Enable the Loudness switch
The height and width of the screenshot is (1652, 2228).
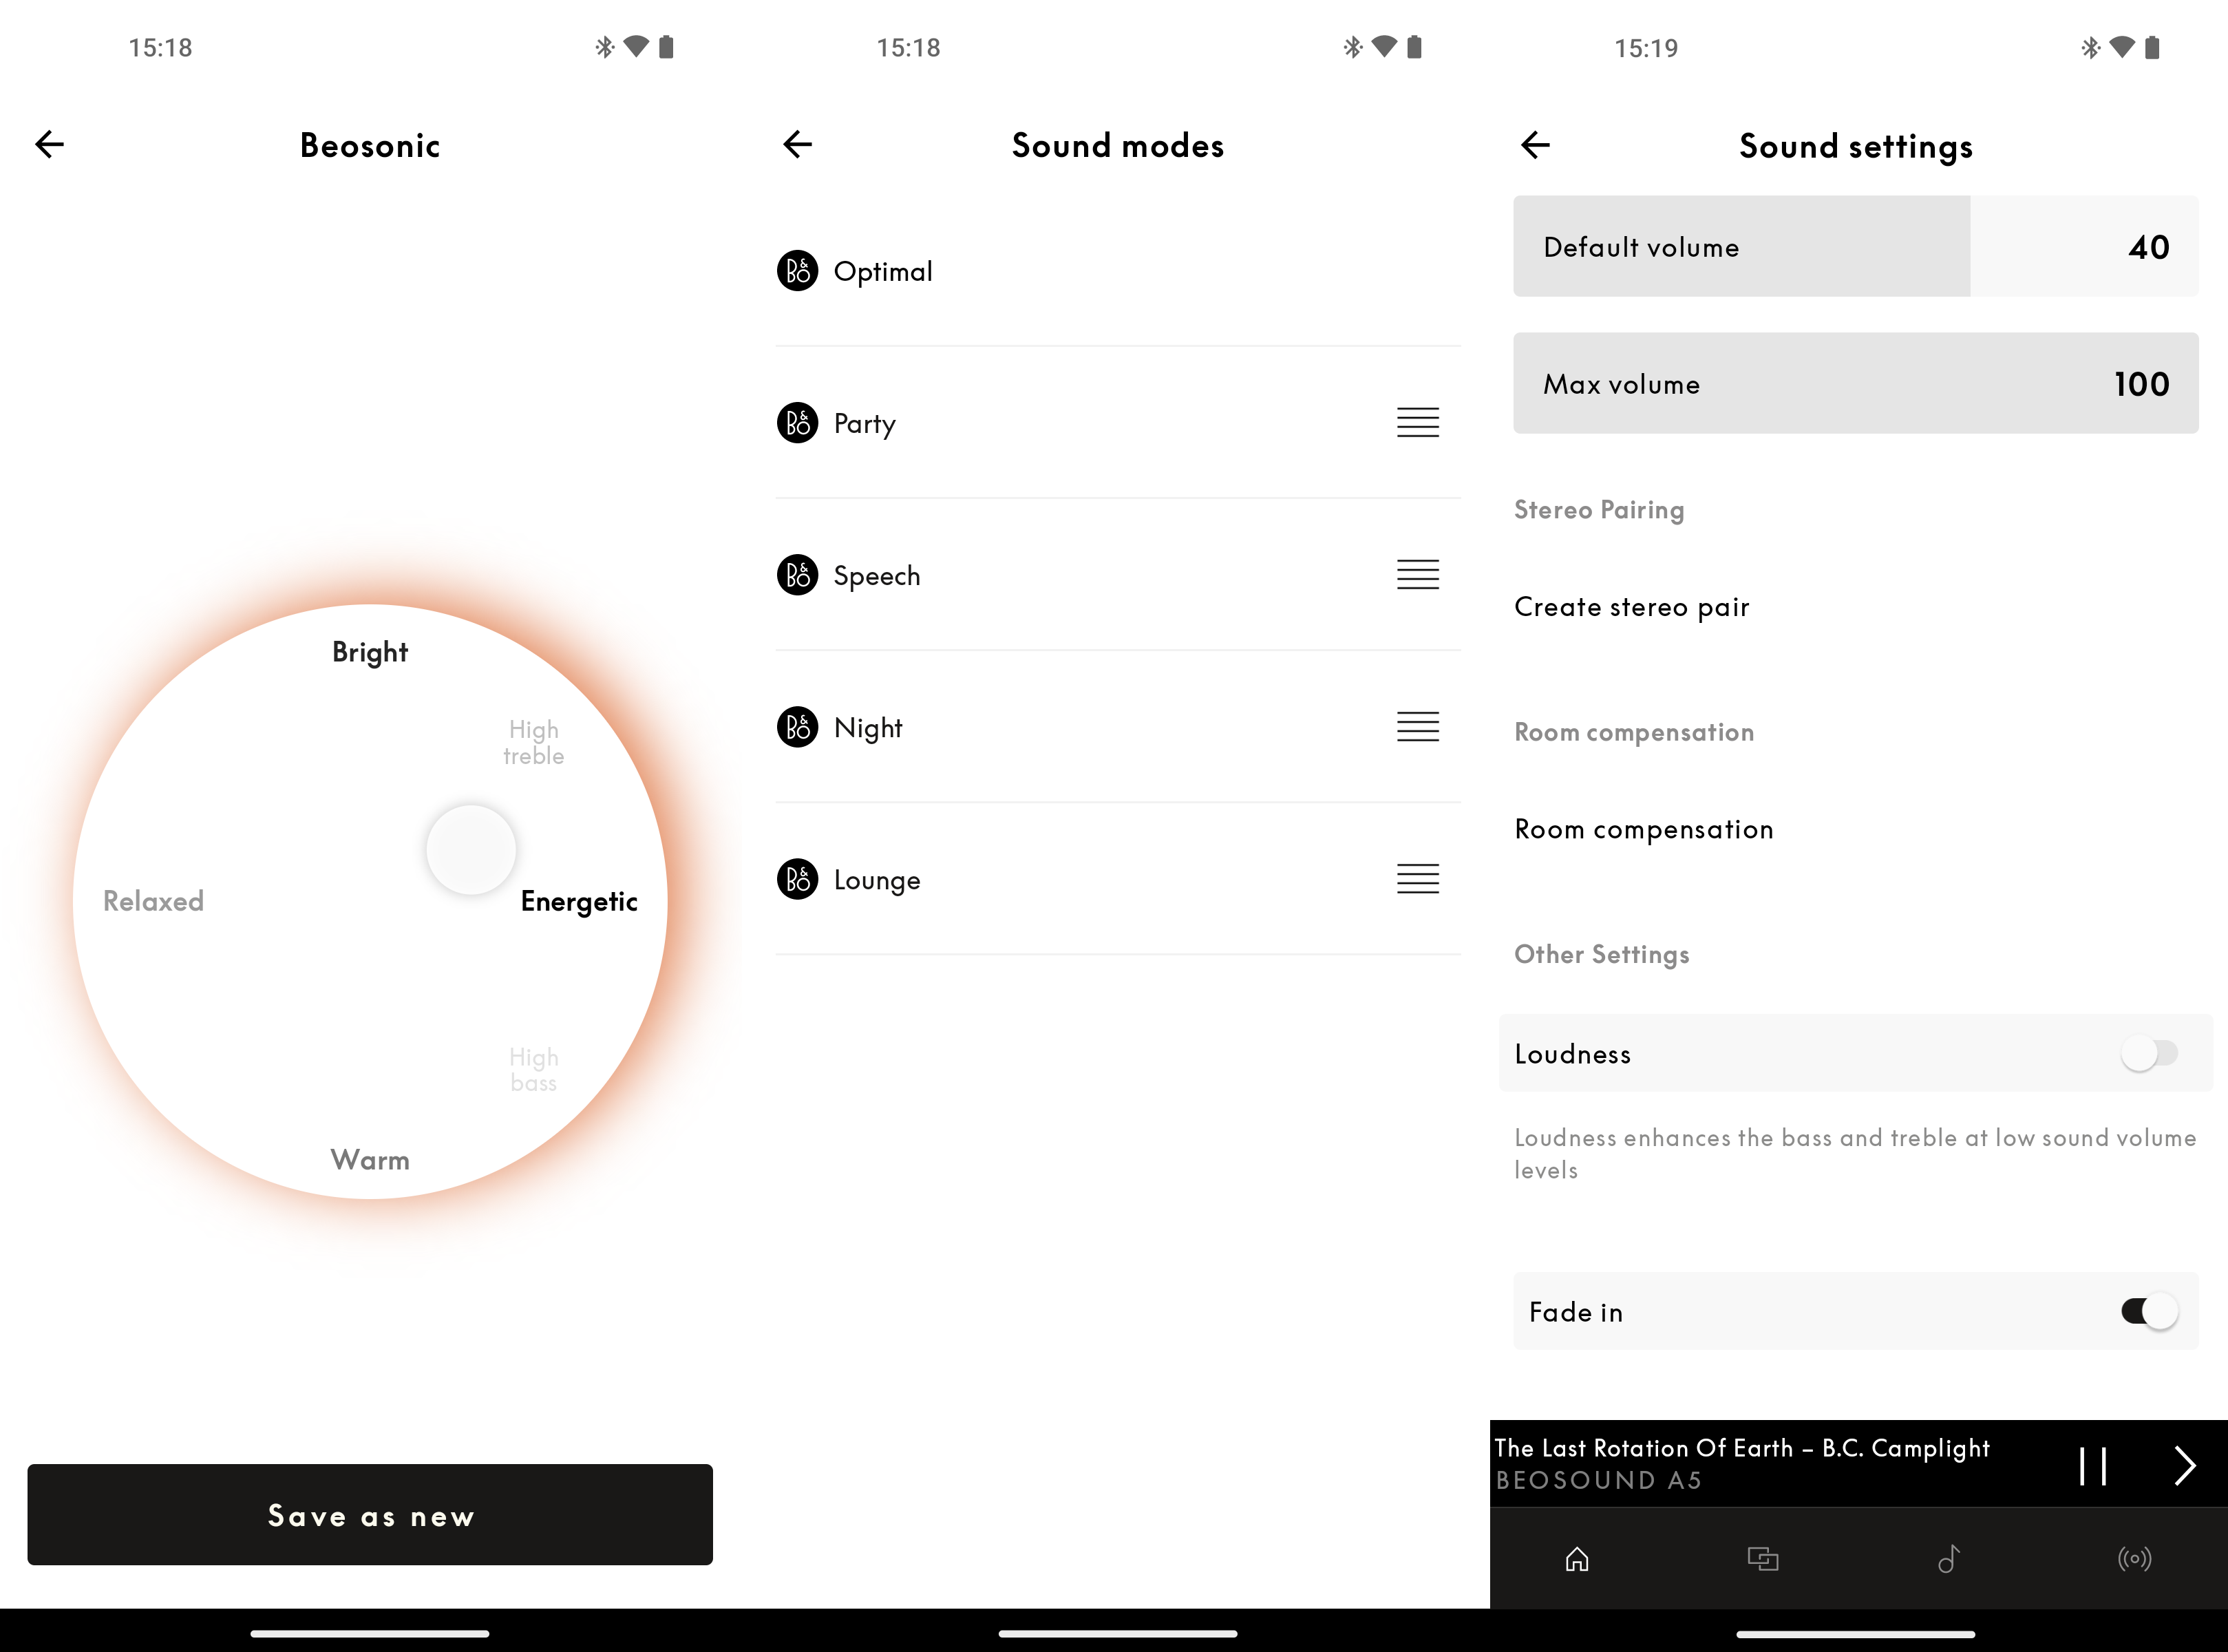tap(2149, 1053)
